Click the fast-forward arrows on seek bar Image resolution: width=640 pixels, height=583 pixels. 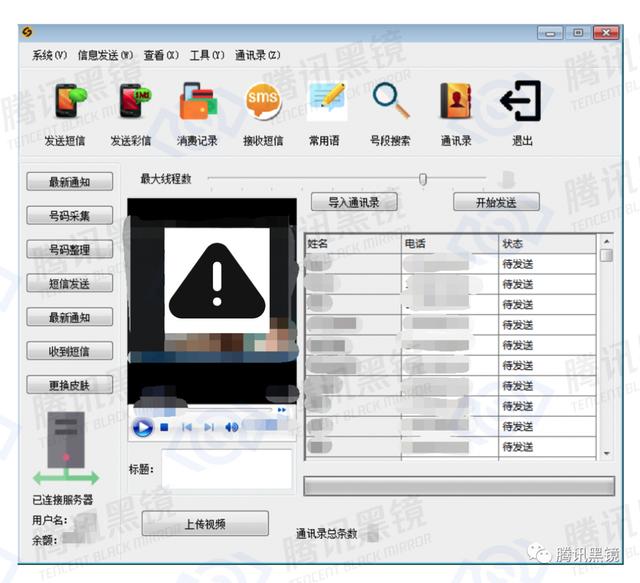click(282, 409)
